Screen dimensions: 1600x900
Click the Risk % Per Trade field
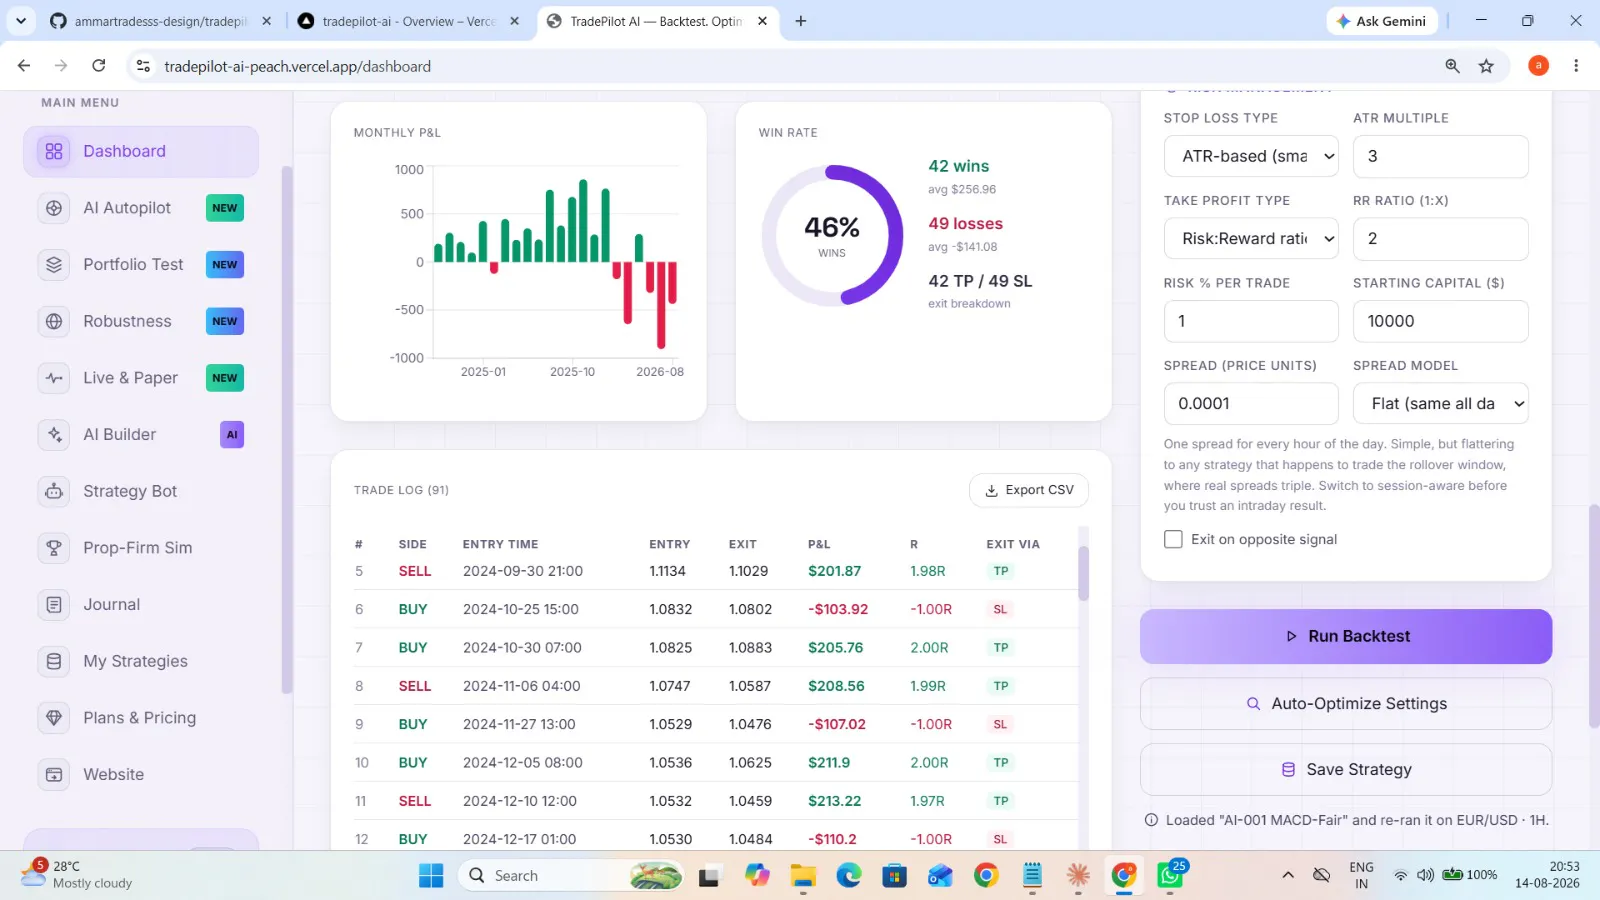pyautogui.click(x=1251, y=321)
